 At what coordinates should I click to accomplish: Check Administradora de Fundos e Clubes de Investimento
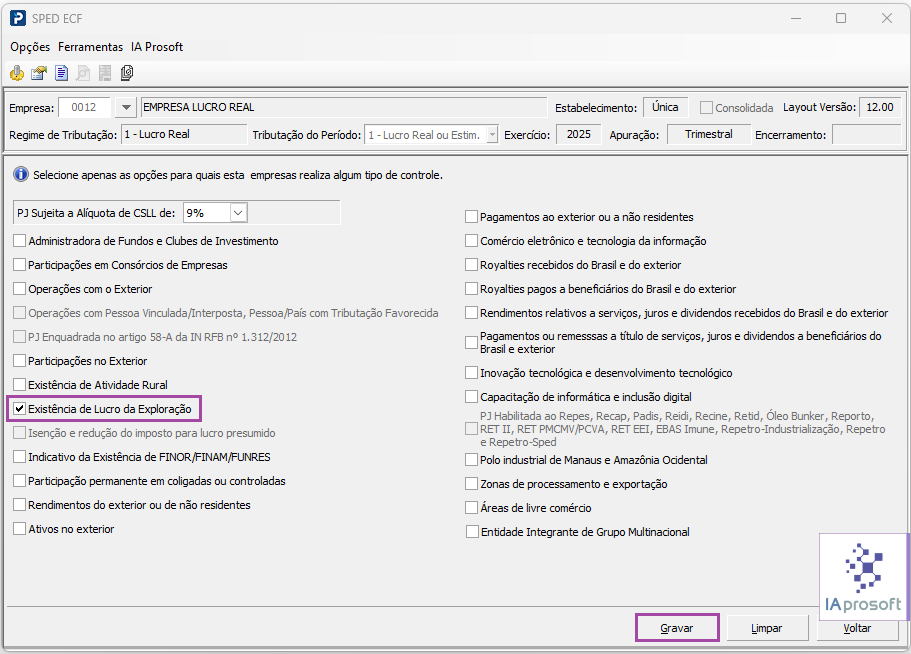pos(20,240)
